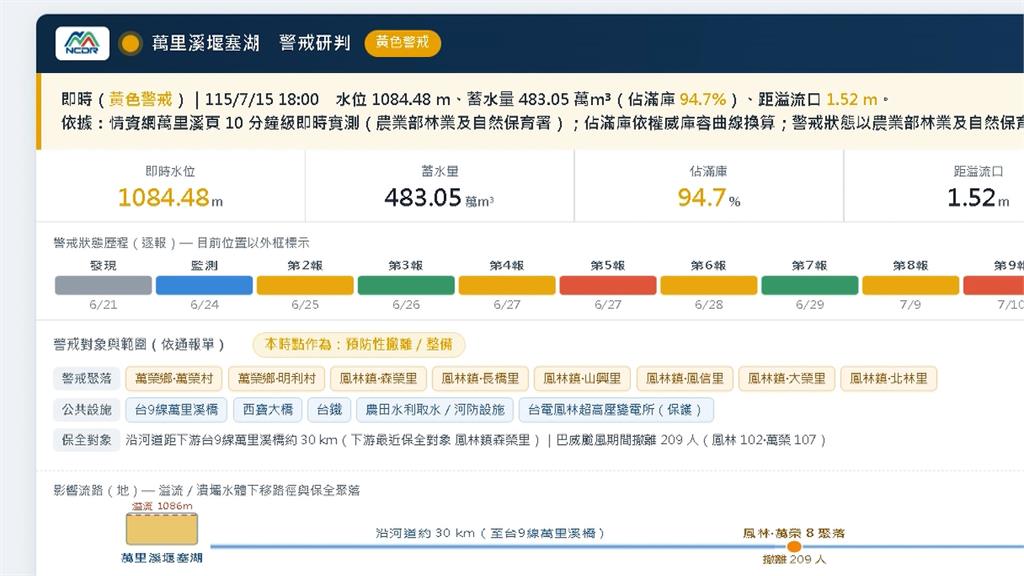Select the green 第7報 6/29 bar
Image resolution: width=1024 pixels, height=576 pixels.
pyautogui.click(x=810, y=285)
